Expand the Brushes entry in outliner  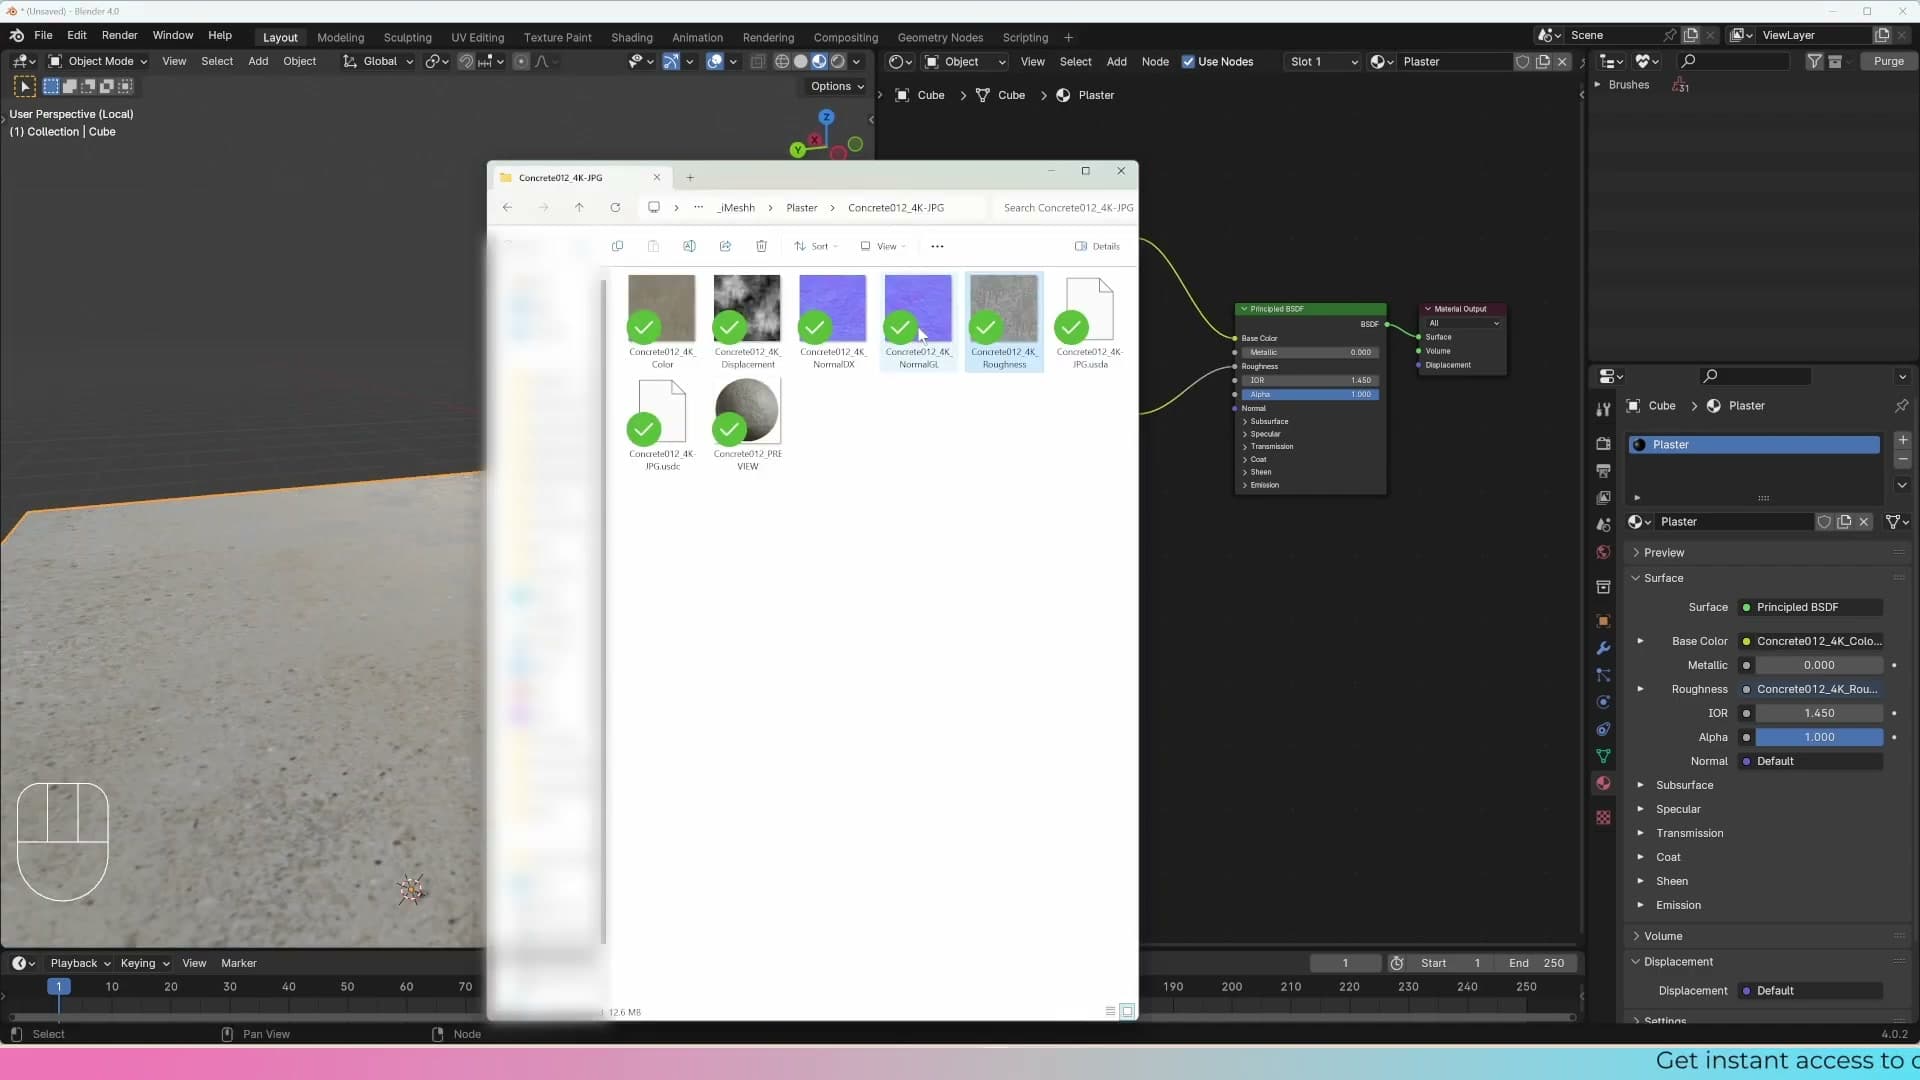[x=1598, y=85]
